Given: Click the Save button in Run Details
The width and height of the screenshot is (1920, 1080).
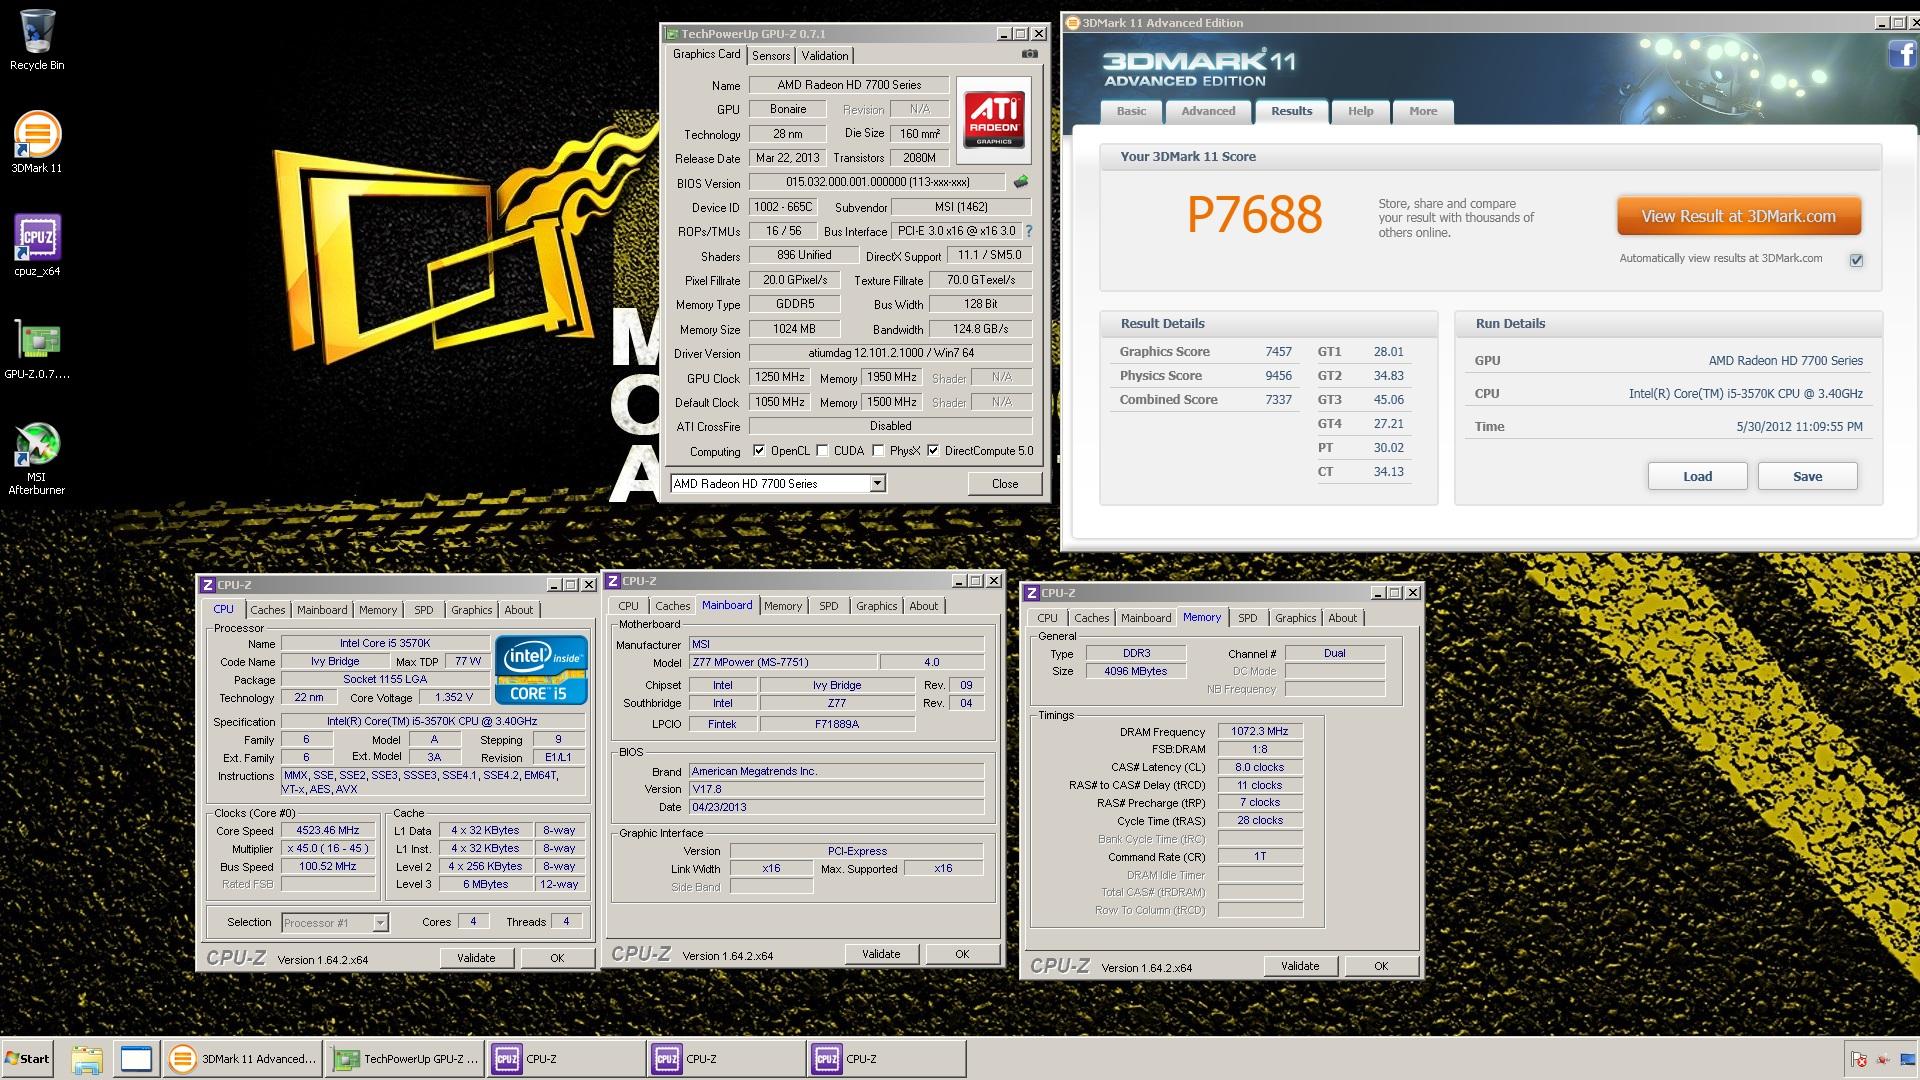Looking at the screenshot, I should click(x=1807, y=477).
